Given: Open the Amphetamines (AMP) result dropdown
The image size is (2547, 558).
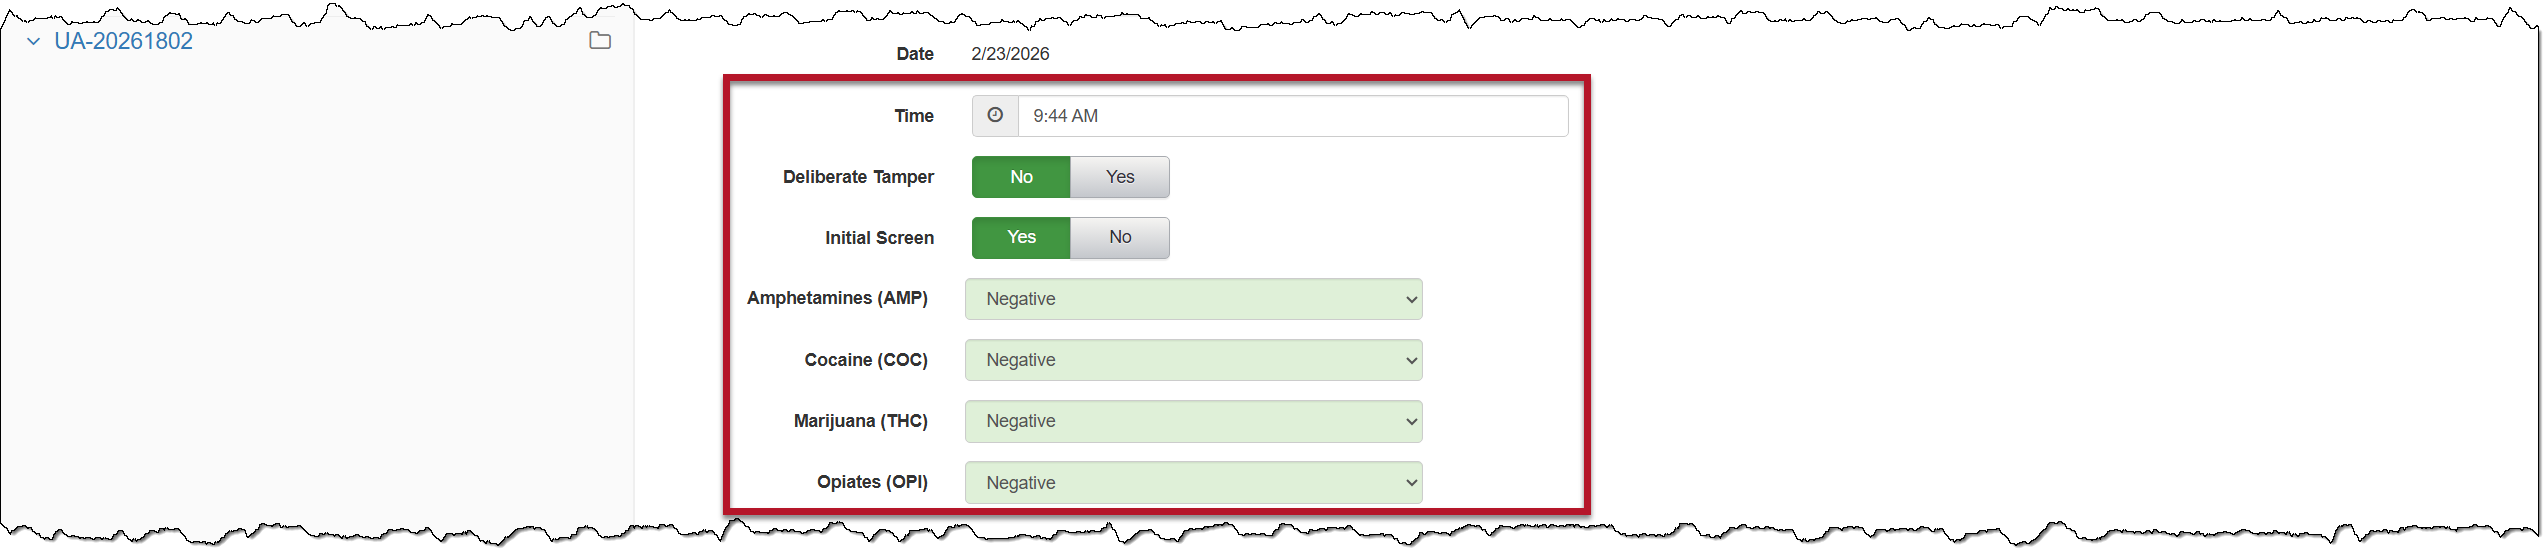Looking at the screenshot, I should (1193, 299).
